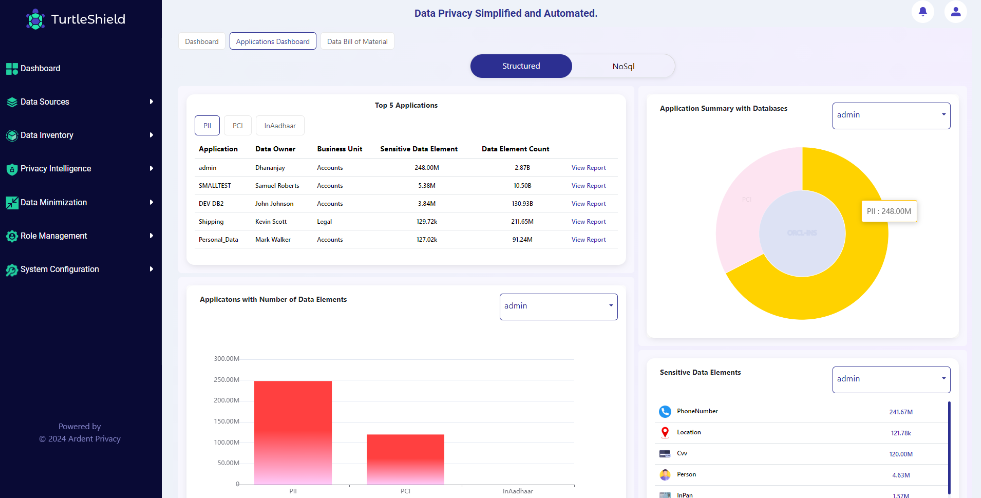Expand the Data Inventory menu arrow
This screenshot has height=498, width=981.
coord(151,135)
